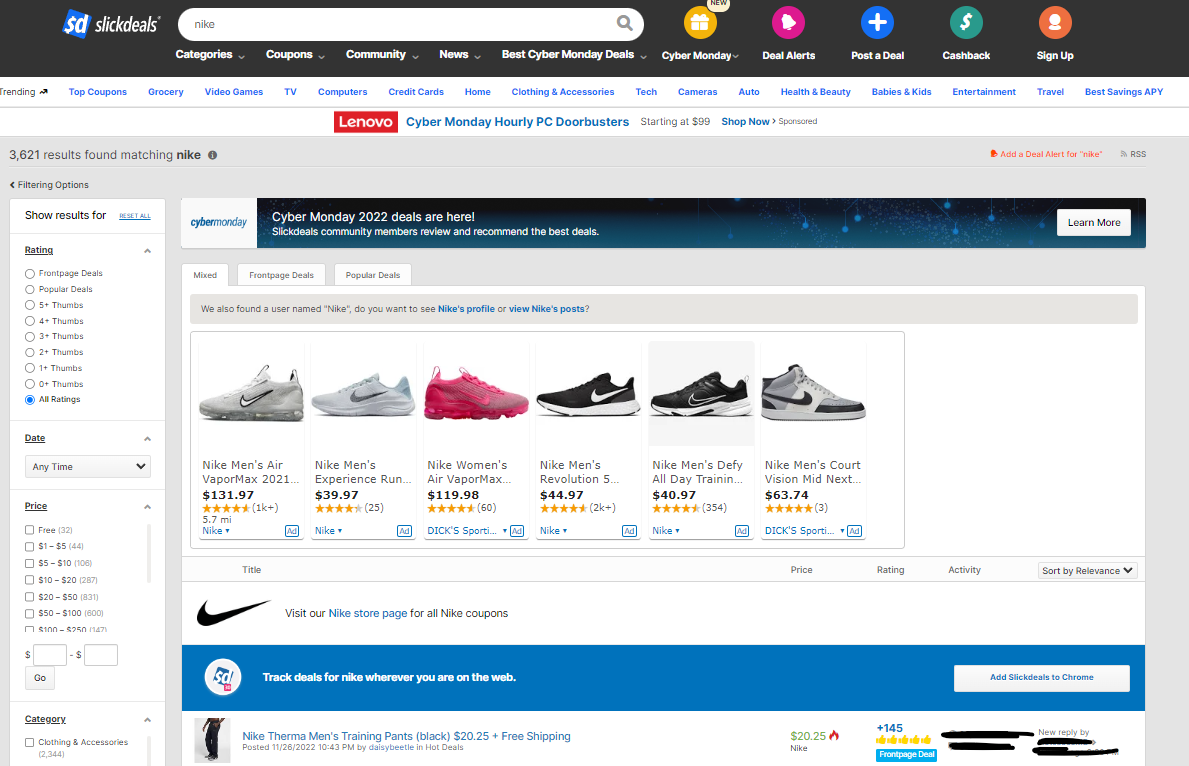Viewport: 1189px width, 766px height.
Task: Open the Cyber Monday gift icon
Action: pos(700,23)
